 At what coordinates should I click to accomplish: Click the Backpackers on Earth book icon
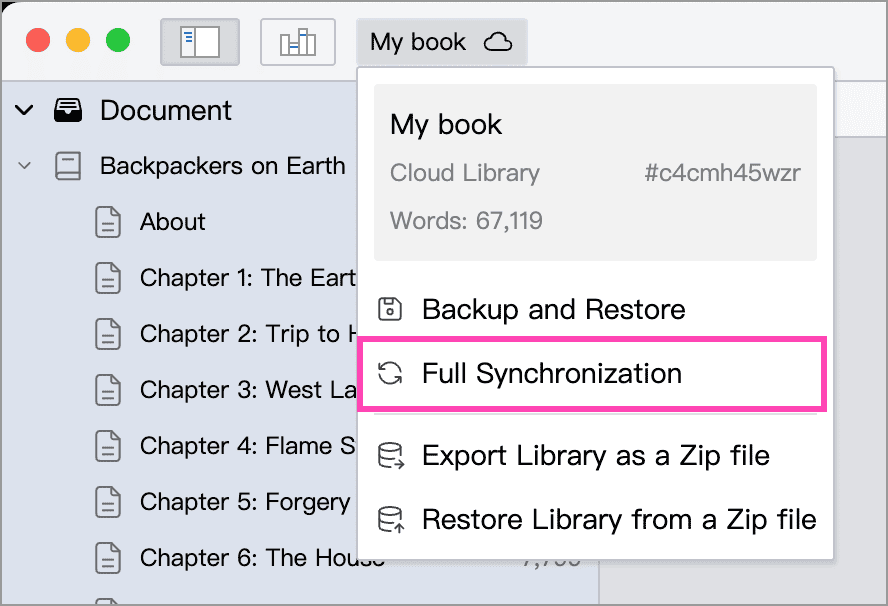click(x=68, y=166)
